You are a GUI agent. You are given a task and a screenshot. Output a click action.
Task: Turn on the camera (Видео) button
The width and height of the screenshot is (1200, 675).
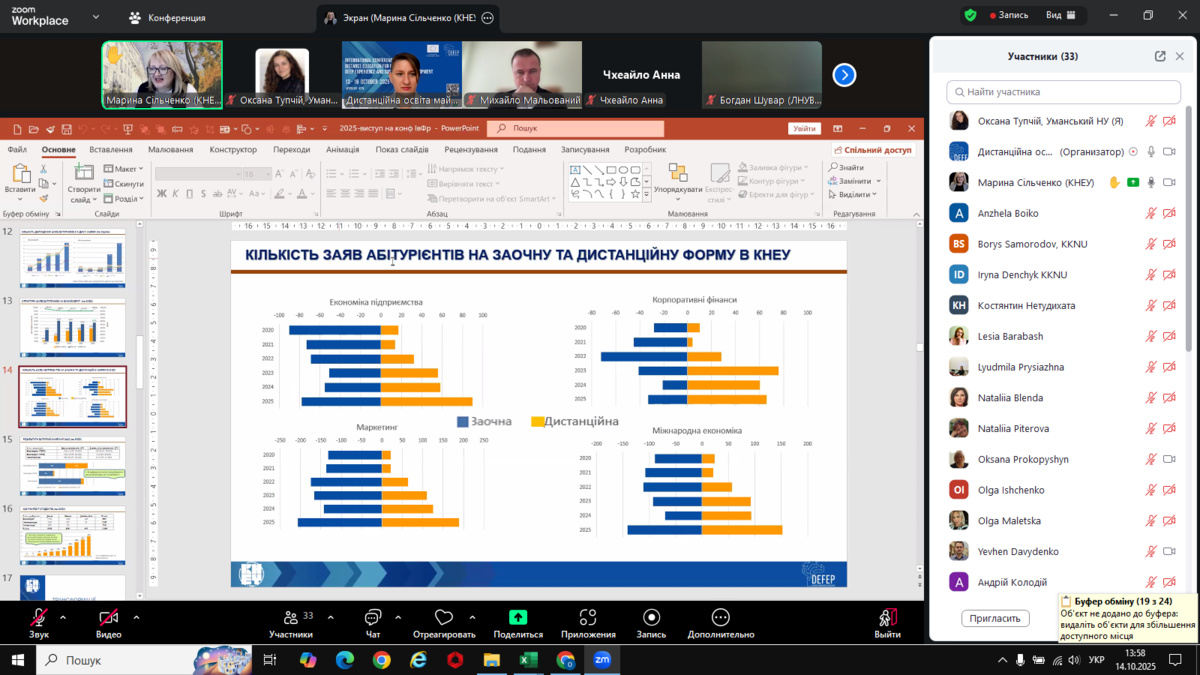[108, 618]
